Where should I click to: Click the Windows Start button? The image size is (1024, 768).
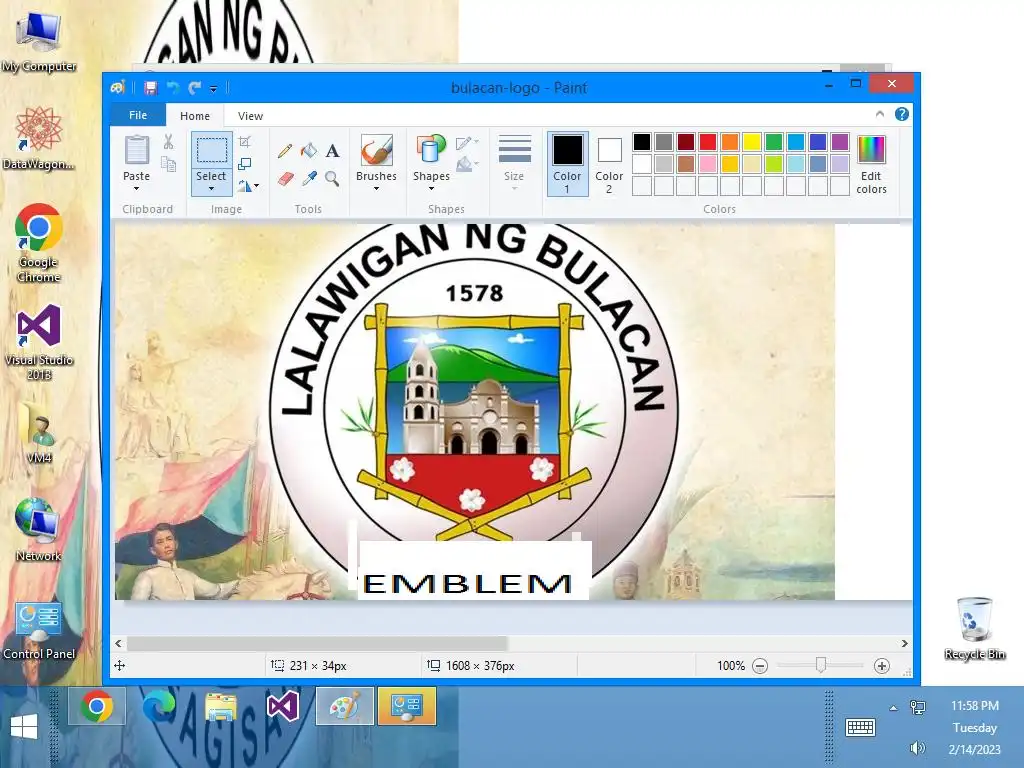(24, 726)
